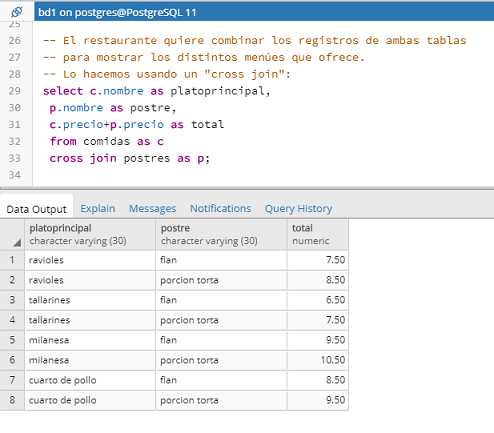The height and width of the screenshot is (433, 494).
Task: Place cursor in 'cross join postres as p;' line
Action: (x=130, y=158)
